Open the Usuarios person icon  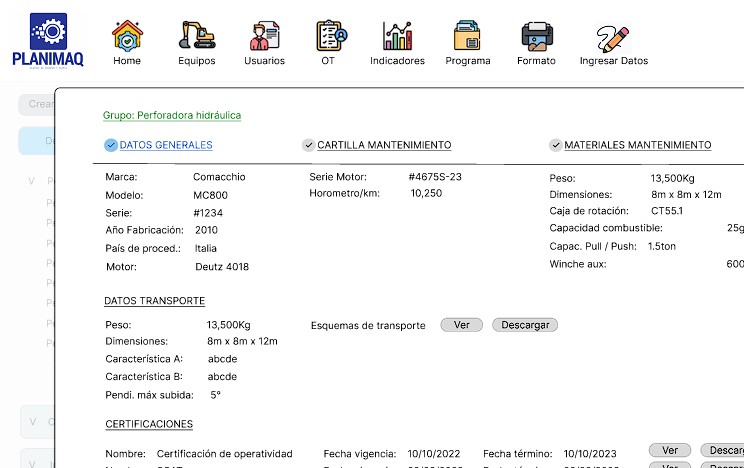pyautogui.click(x=264, y=36)
